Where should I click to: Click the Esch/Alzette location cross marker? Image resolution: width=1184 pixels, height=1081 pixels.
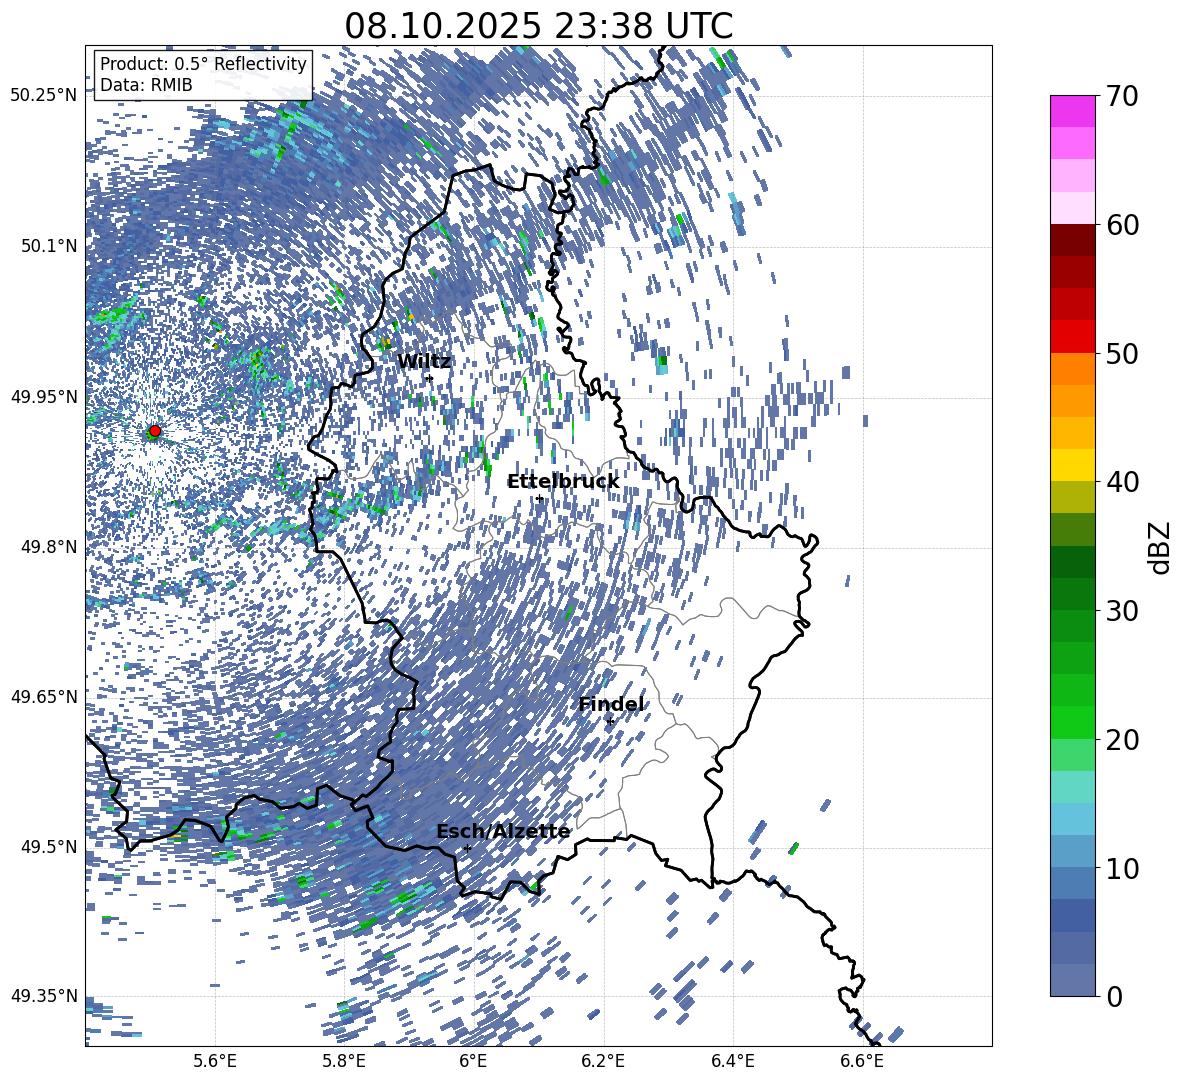click(x=467, y=848)
